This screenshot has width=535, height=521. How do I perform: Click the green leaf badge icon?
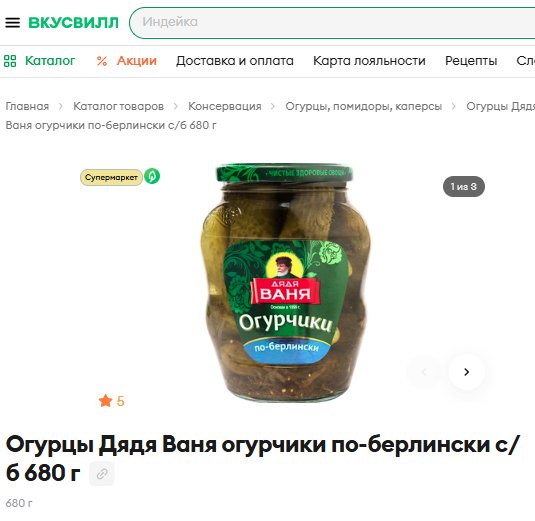(152, 176)
